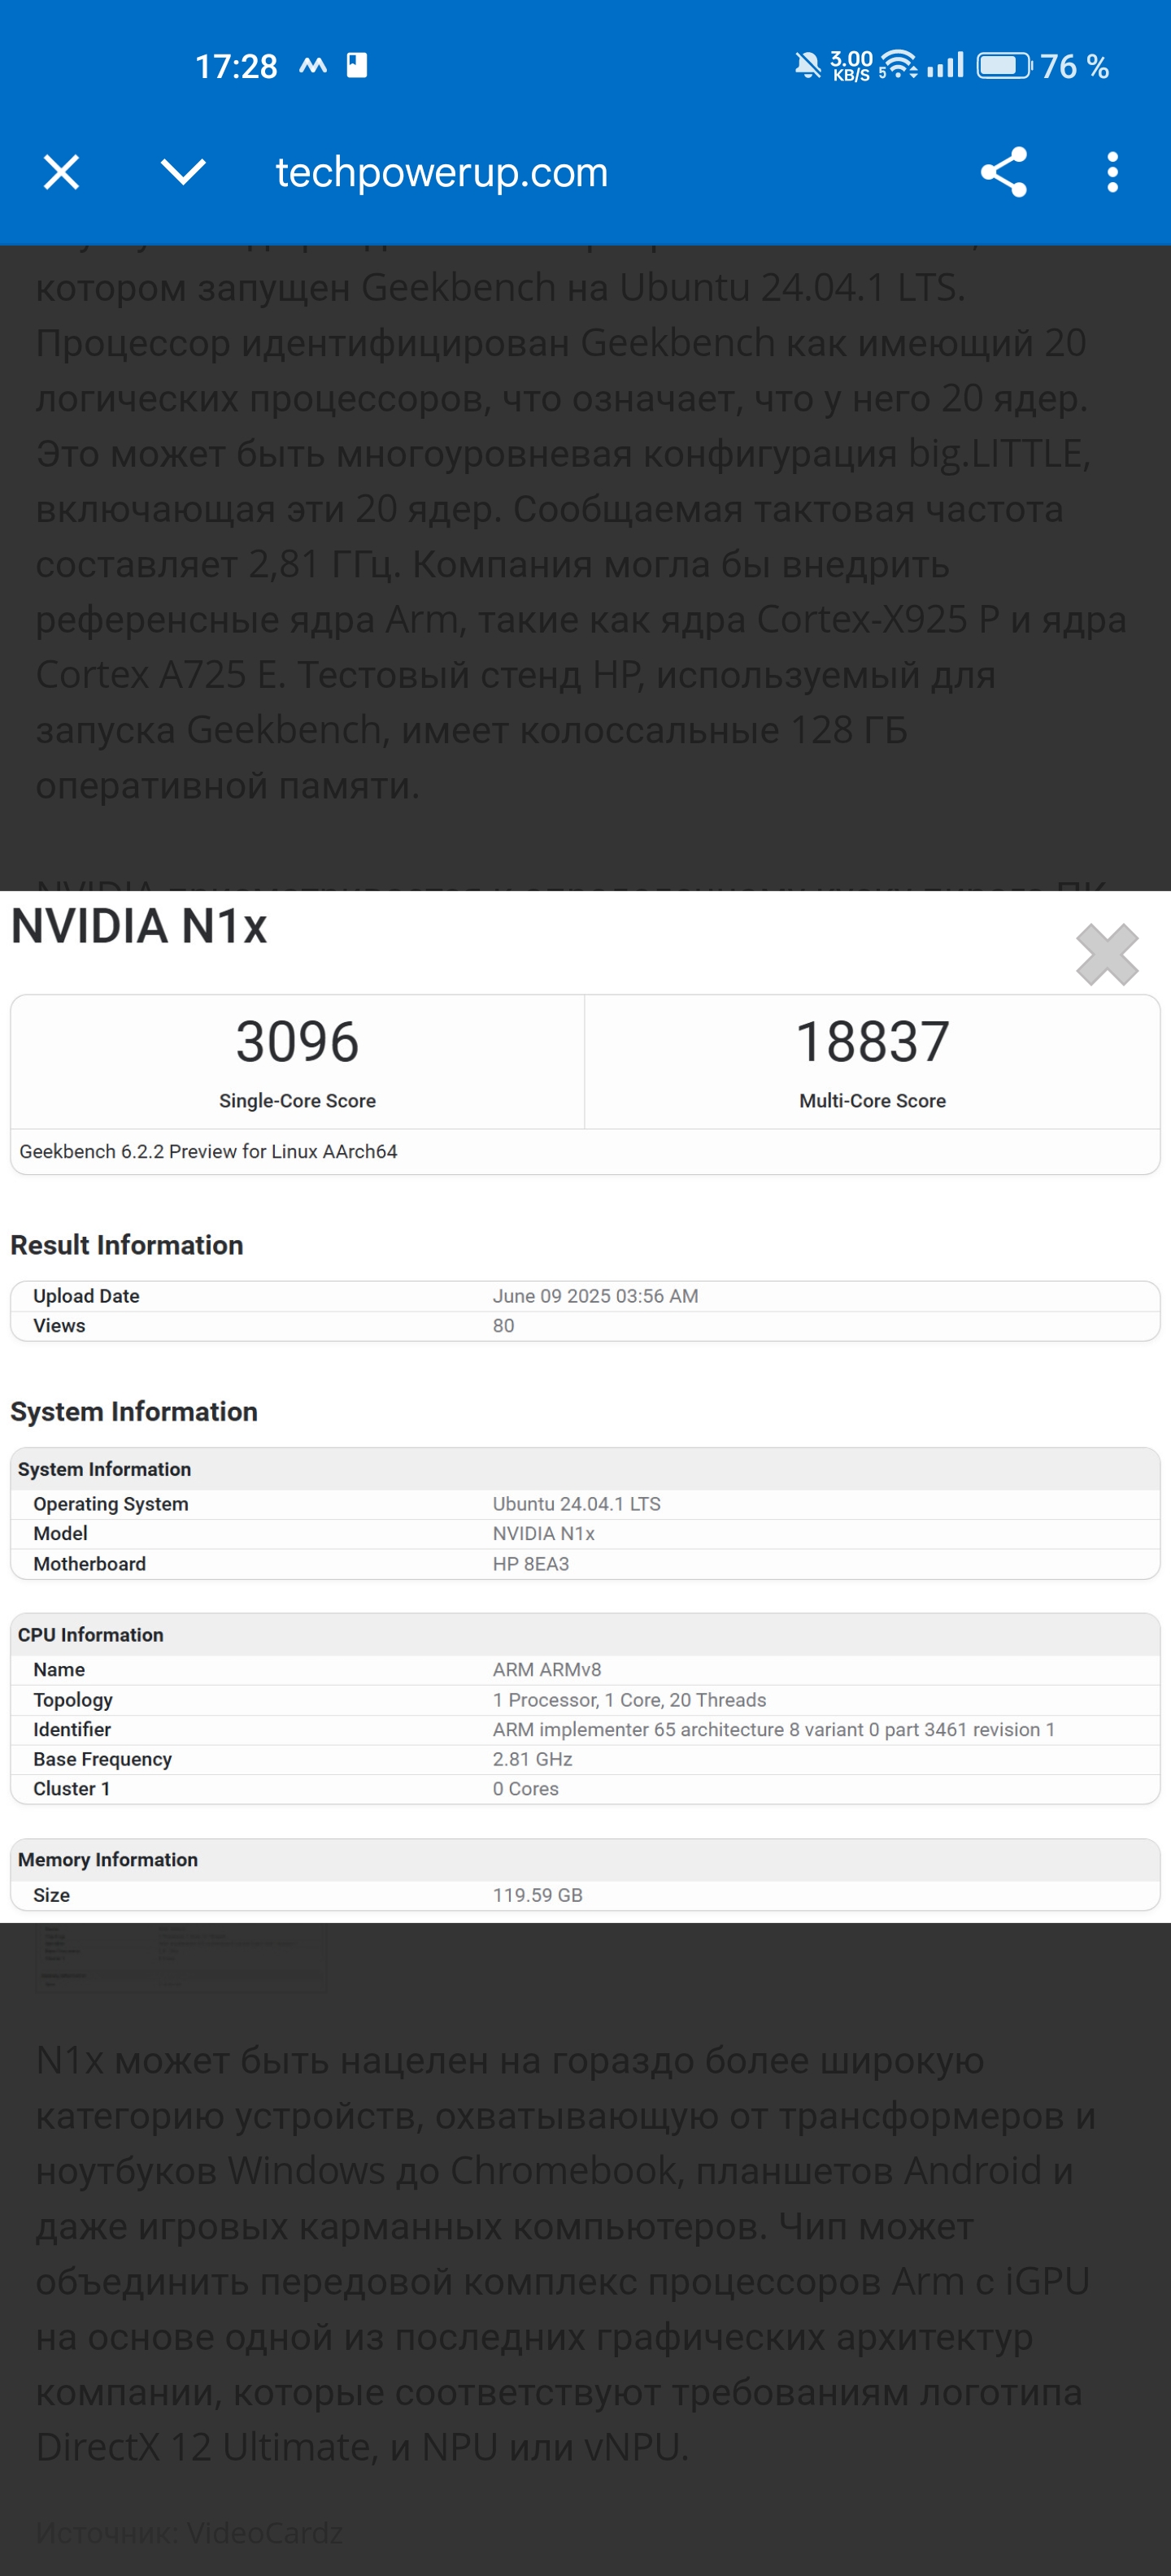
Task: Dismiss the NVIDIA N1x image overlay
Action: (x=1107, y=954)
